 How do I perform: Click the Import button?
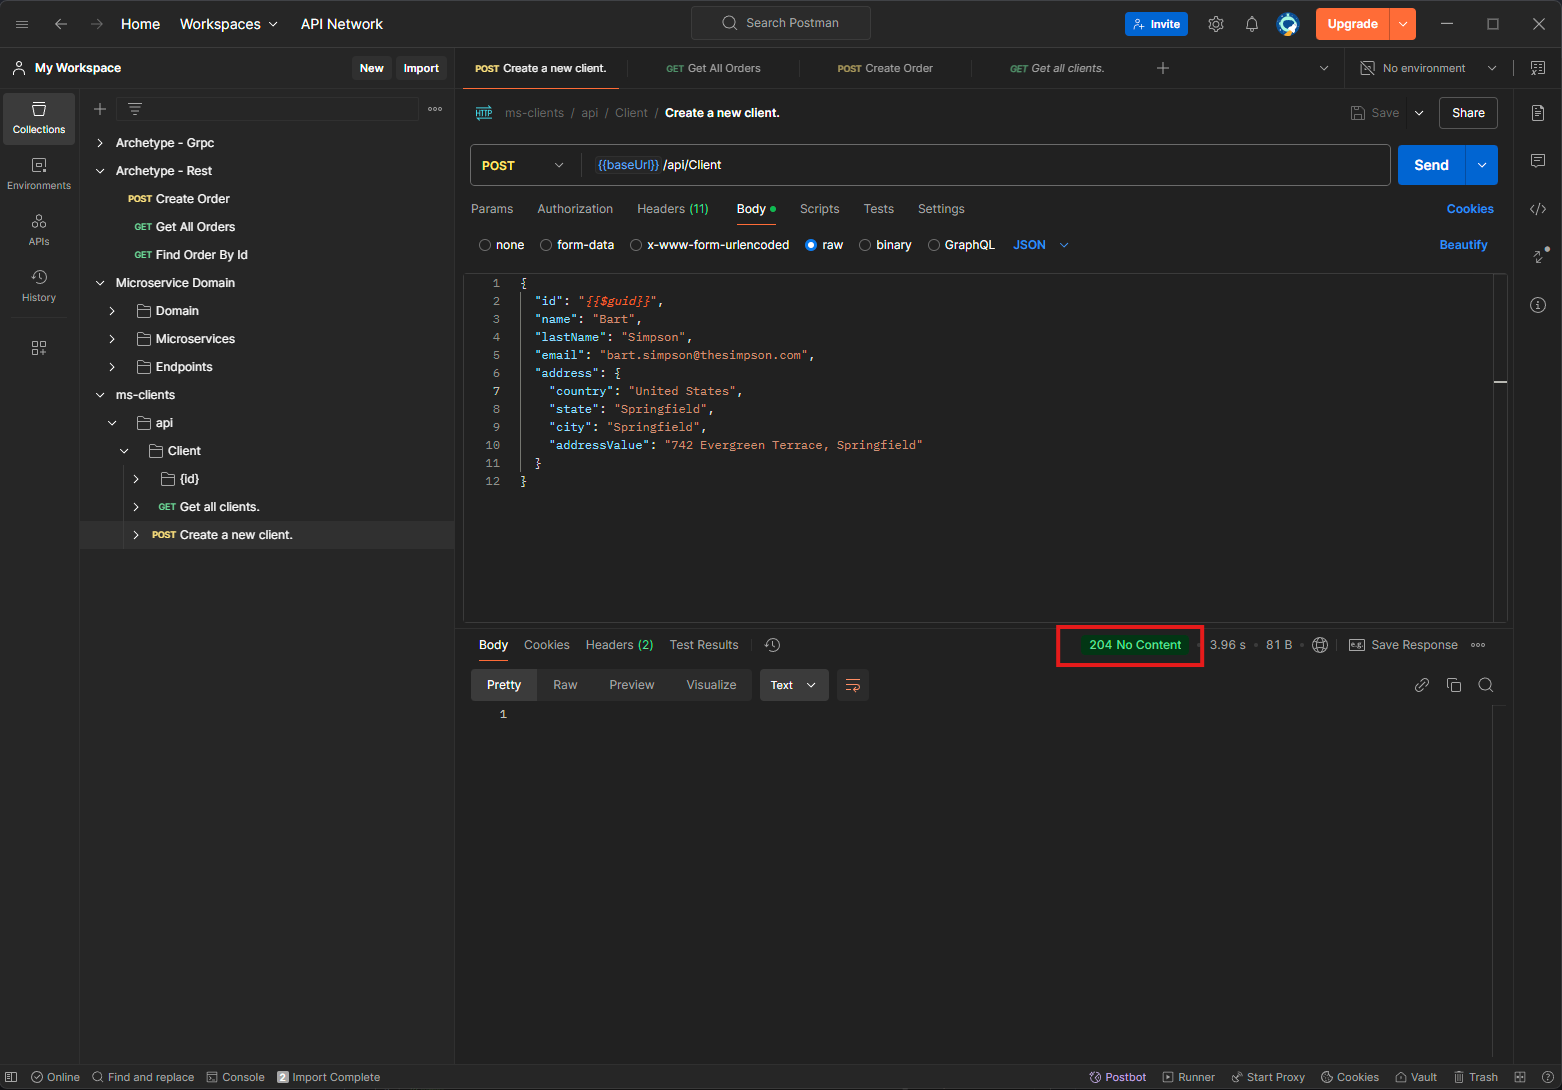point(421,68)
